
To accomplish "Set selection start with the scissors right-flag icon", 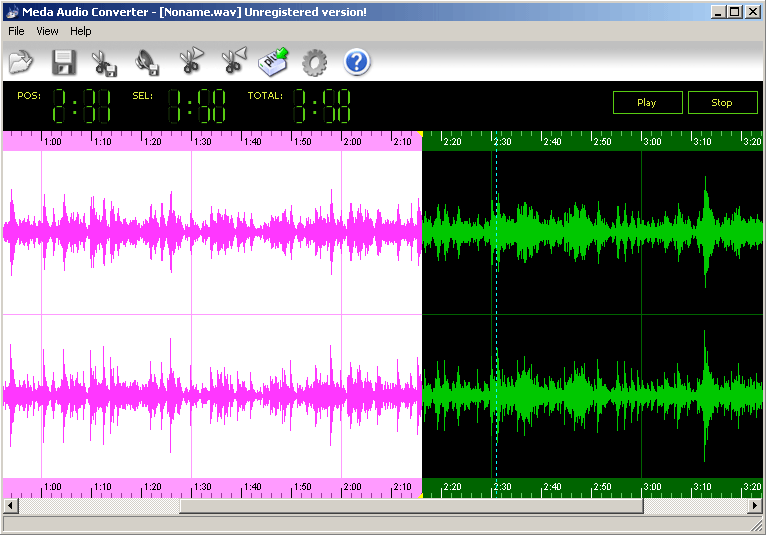I will (191, 61).
